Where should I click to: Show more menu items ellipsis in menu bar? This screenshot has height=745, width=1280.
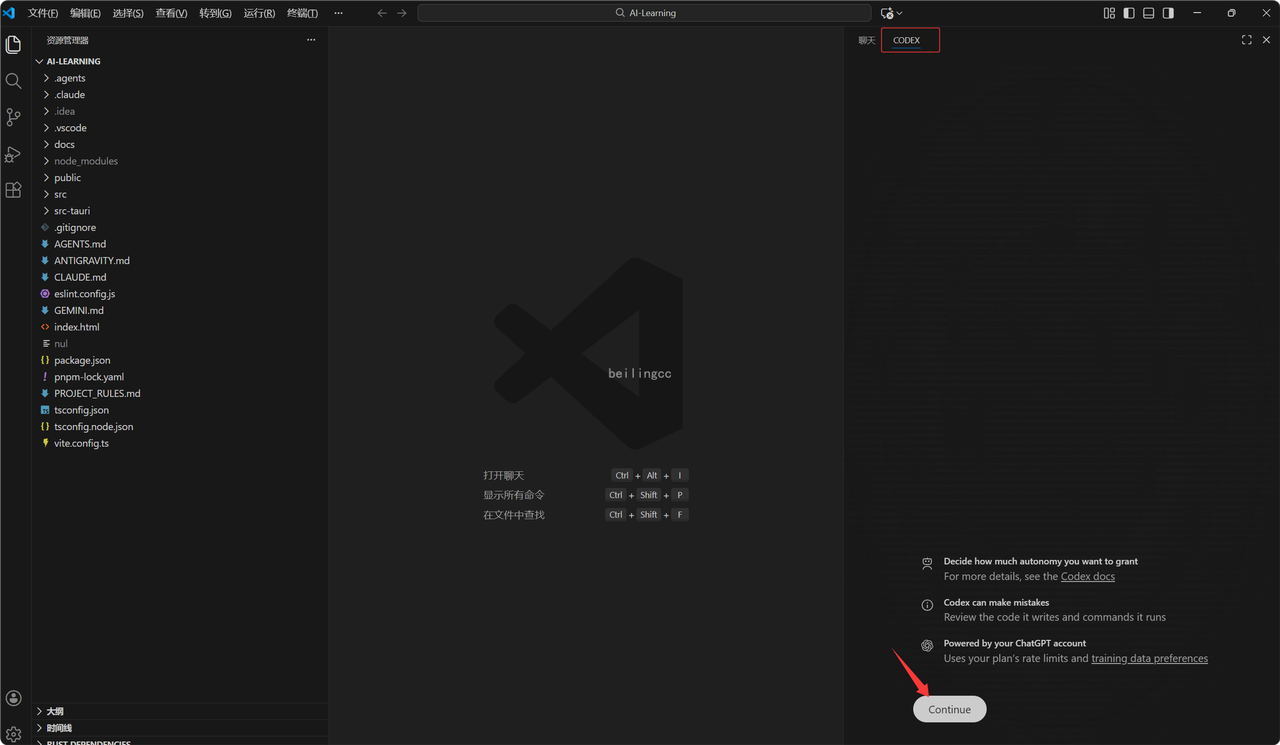338,13
